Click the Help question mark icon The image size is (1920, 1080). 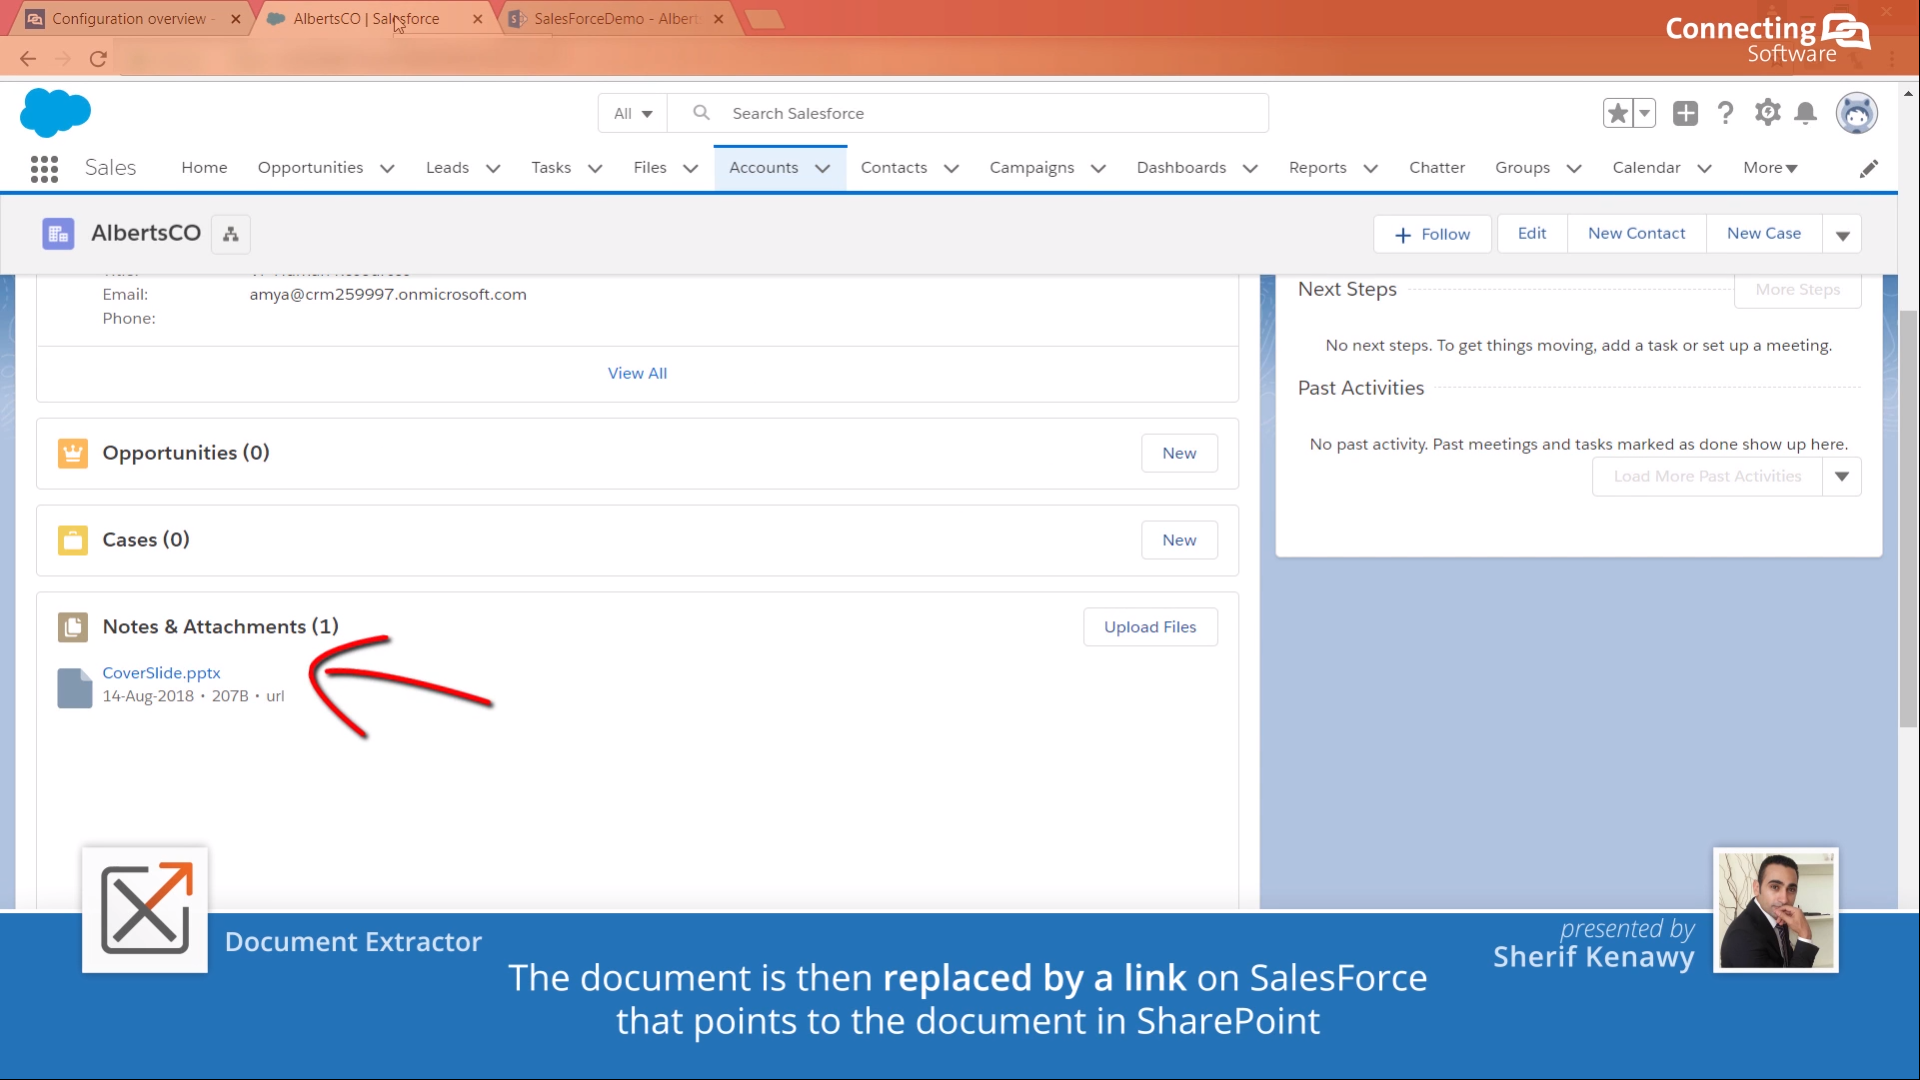[x=1725, y=113]
